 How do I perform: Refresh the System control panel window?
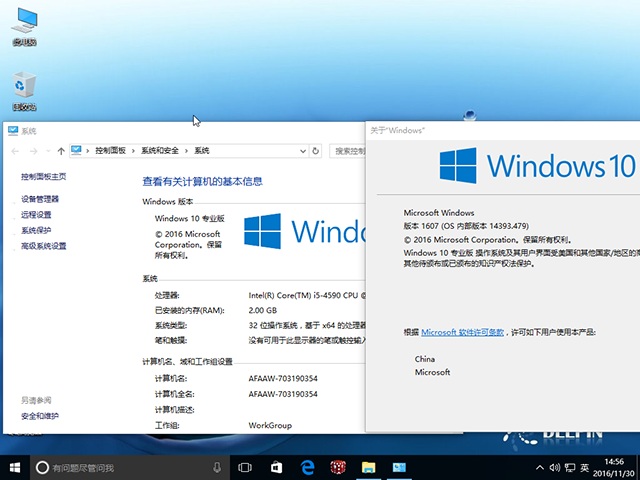[x=316, y=151]
